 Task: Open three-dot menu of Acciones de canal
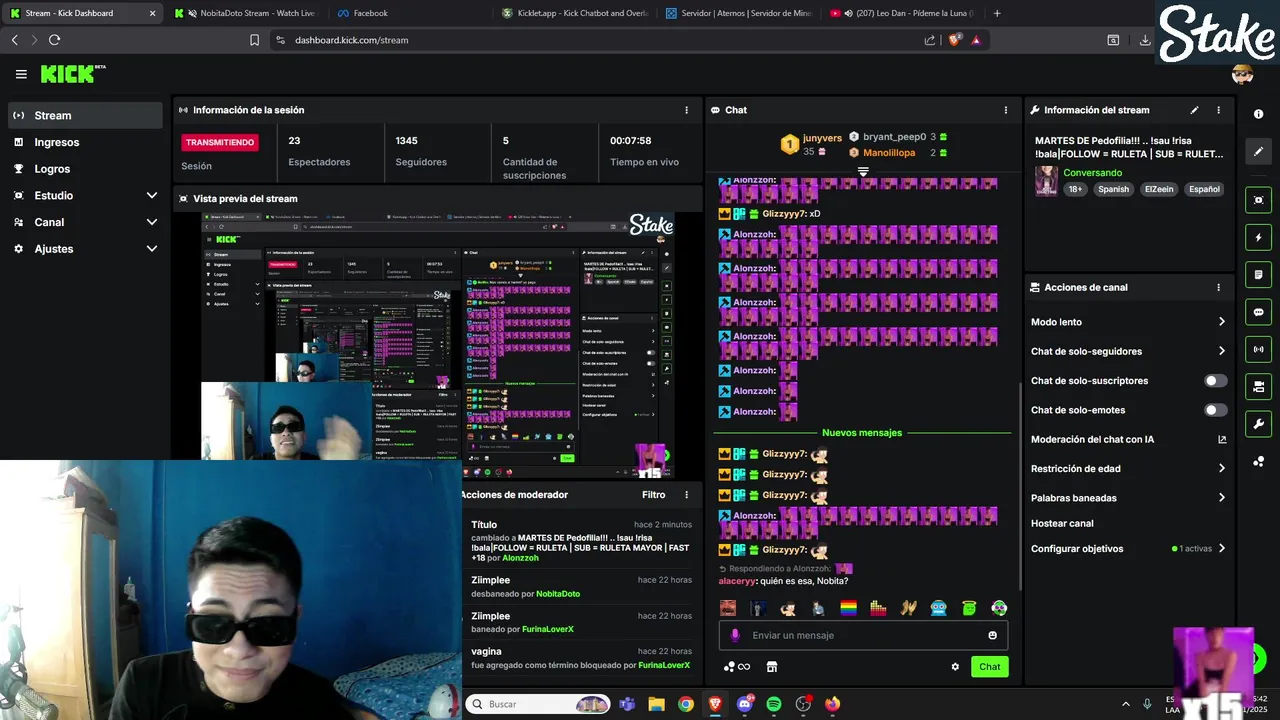click(x=1218, y=287)
